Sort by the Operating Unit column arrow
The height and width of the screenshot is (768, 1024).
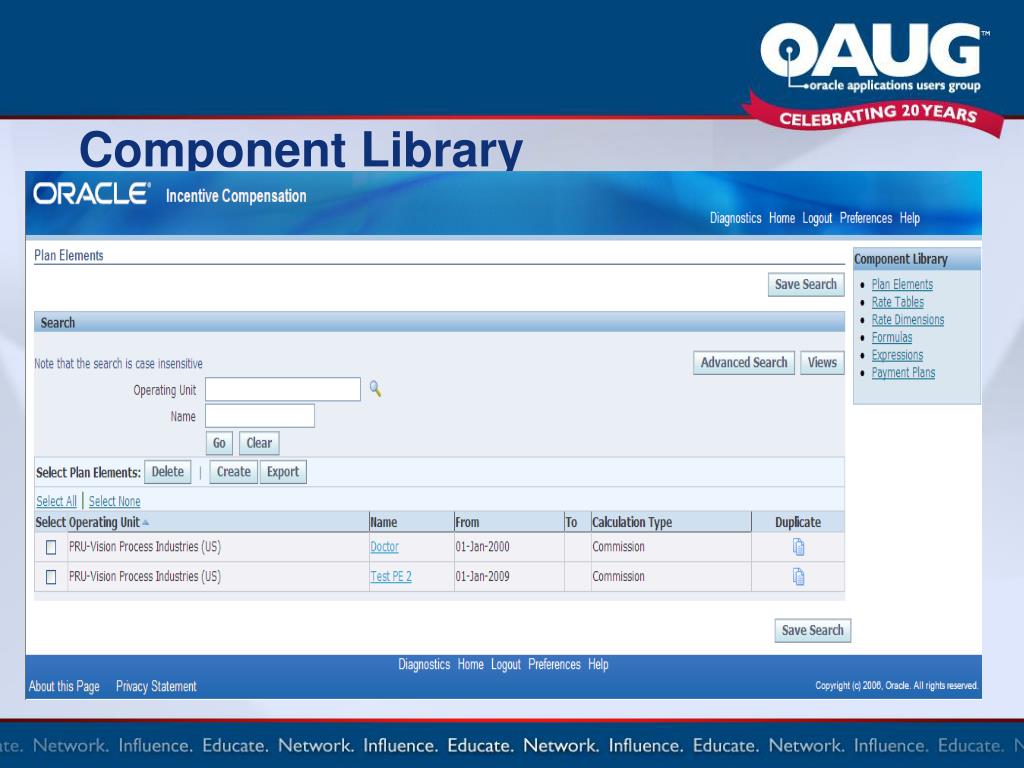pyautogui.click(x=146, y=522)
